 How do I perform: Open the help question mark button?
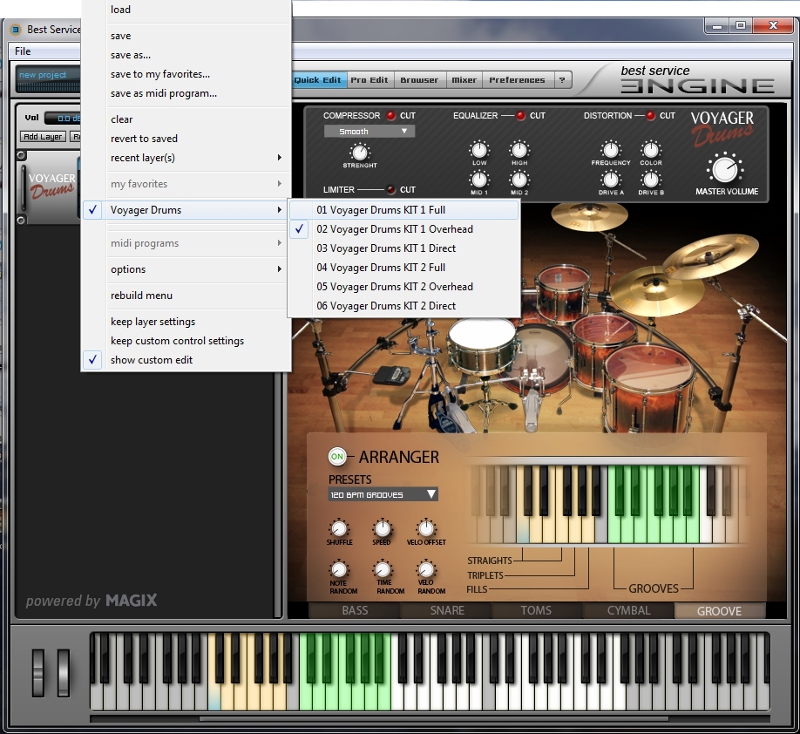(562, 80)
